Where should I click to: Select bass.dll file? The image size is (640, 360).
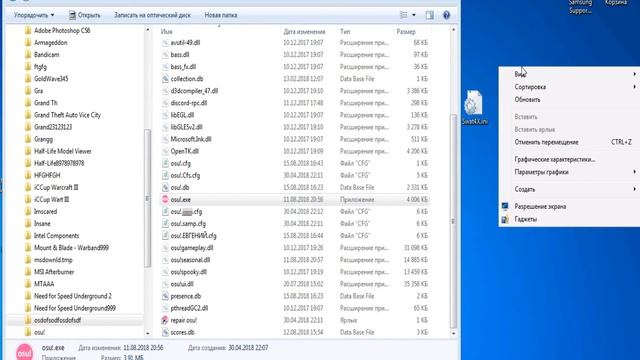tap(180, 55)
